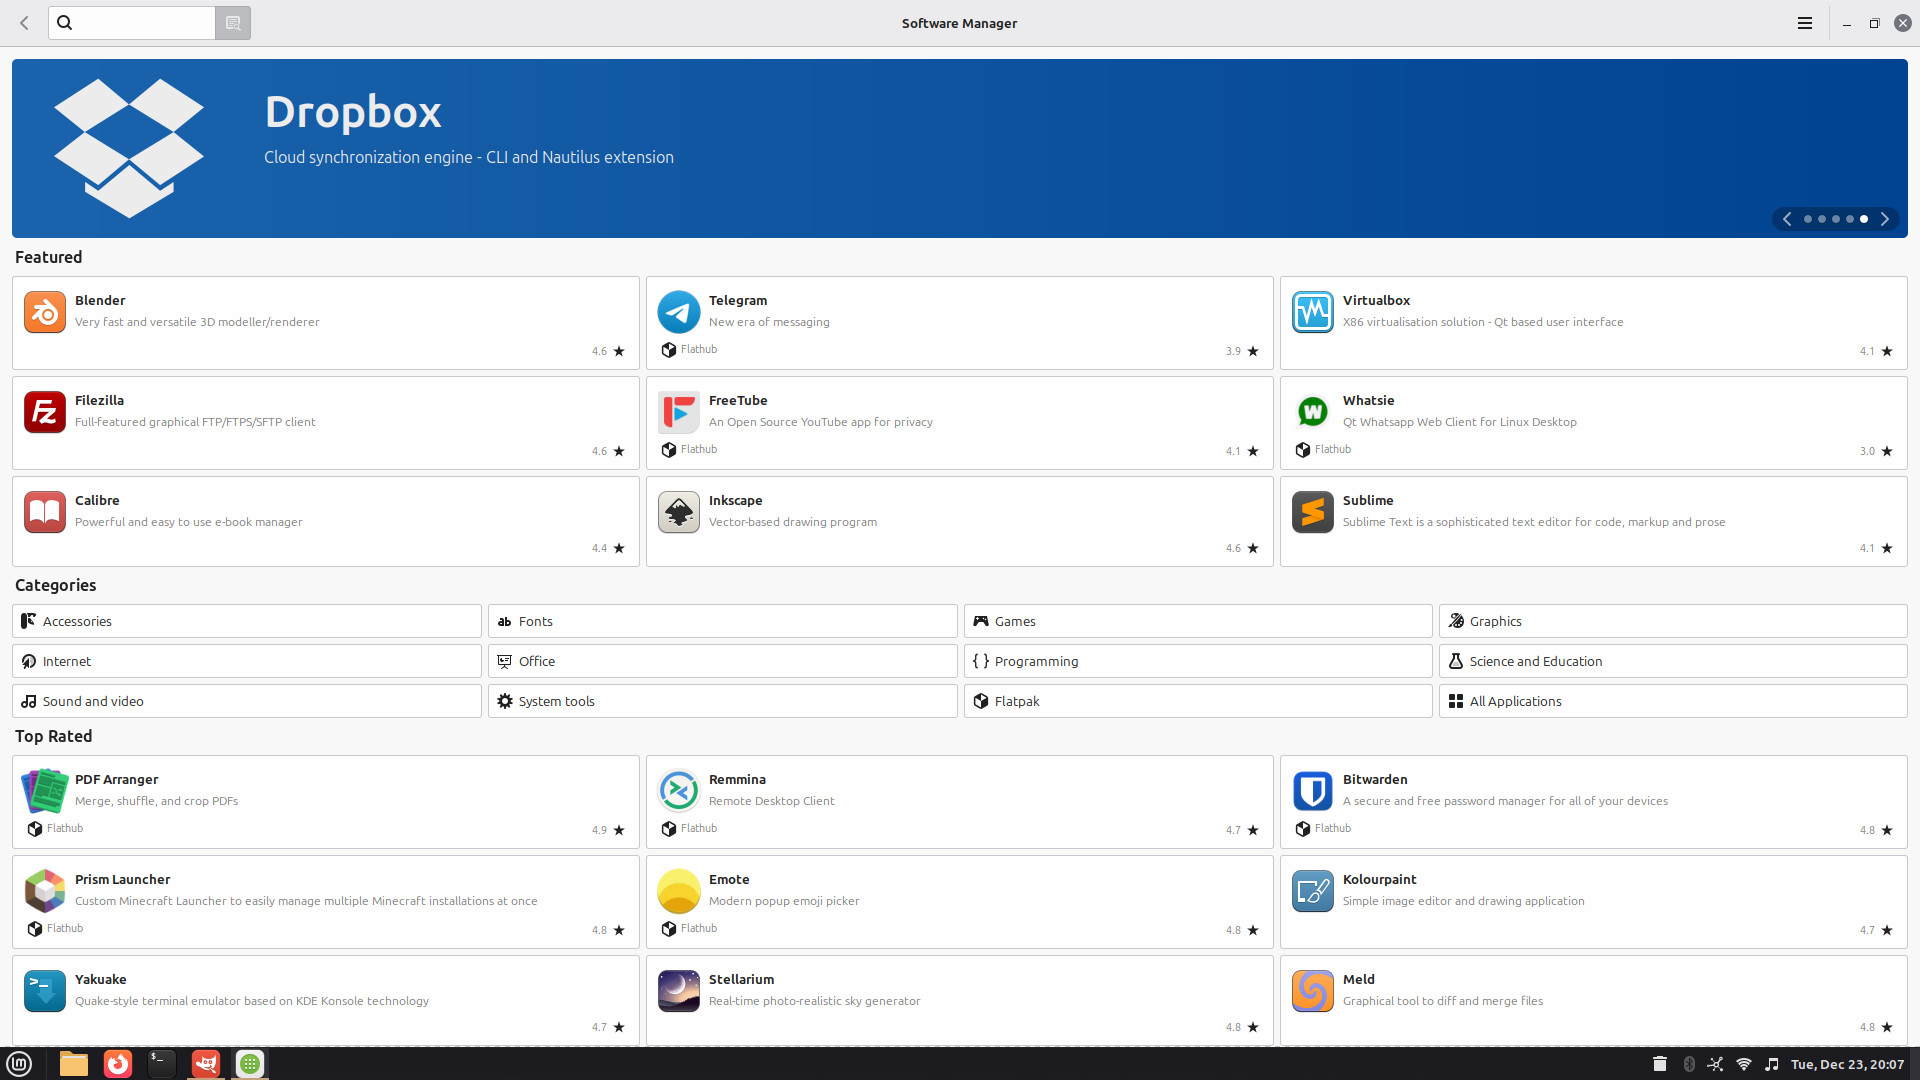
Task: Go to previous banner slide arrow
Action: click(x=1787, y=219)
